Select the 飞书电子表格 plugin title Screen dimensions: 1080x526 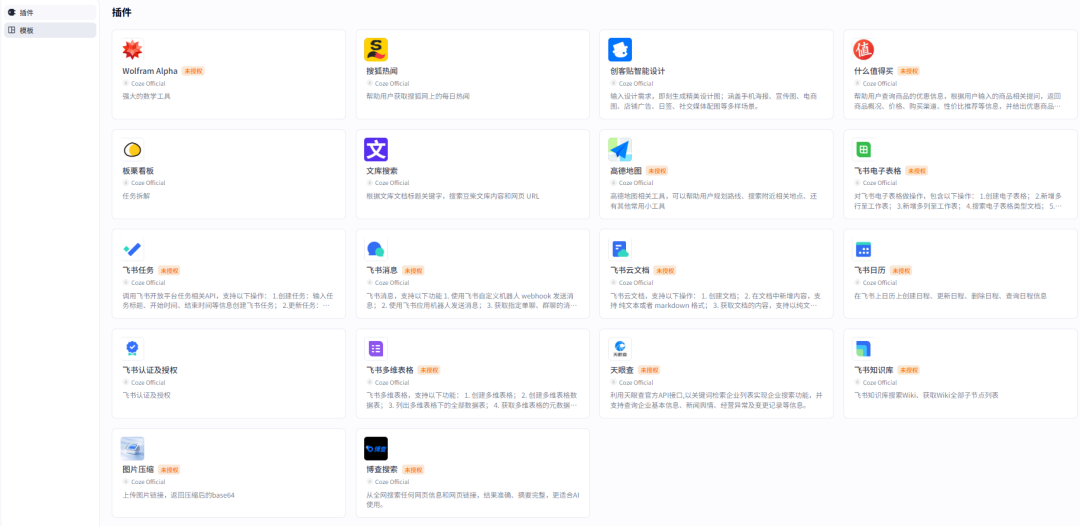click(x=878, y=171)
